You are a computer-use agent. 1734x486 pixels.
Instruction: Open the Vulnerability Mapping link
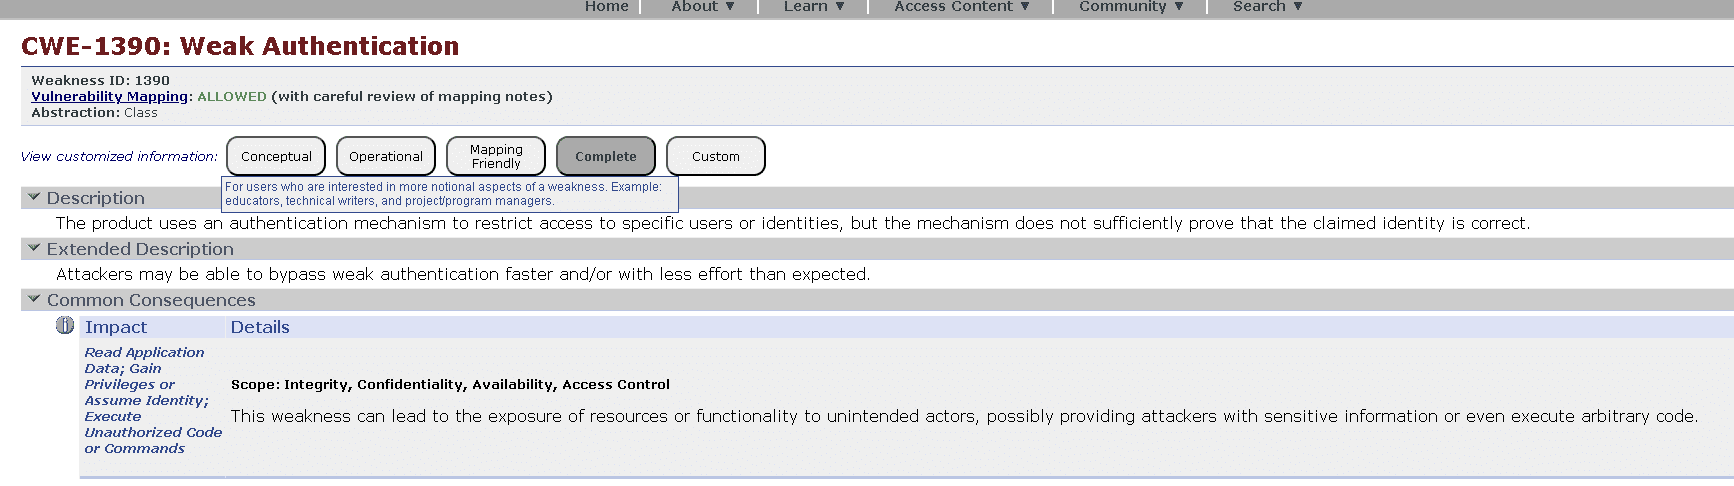(x=109, y=96)
